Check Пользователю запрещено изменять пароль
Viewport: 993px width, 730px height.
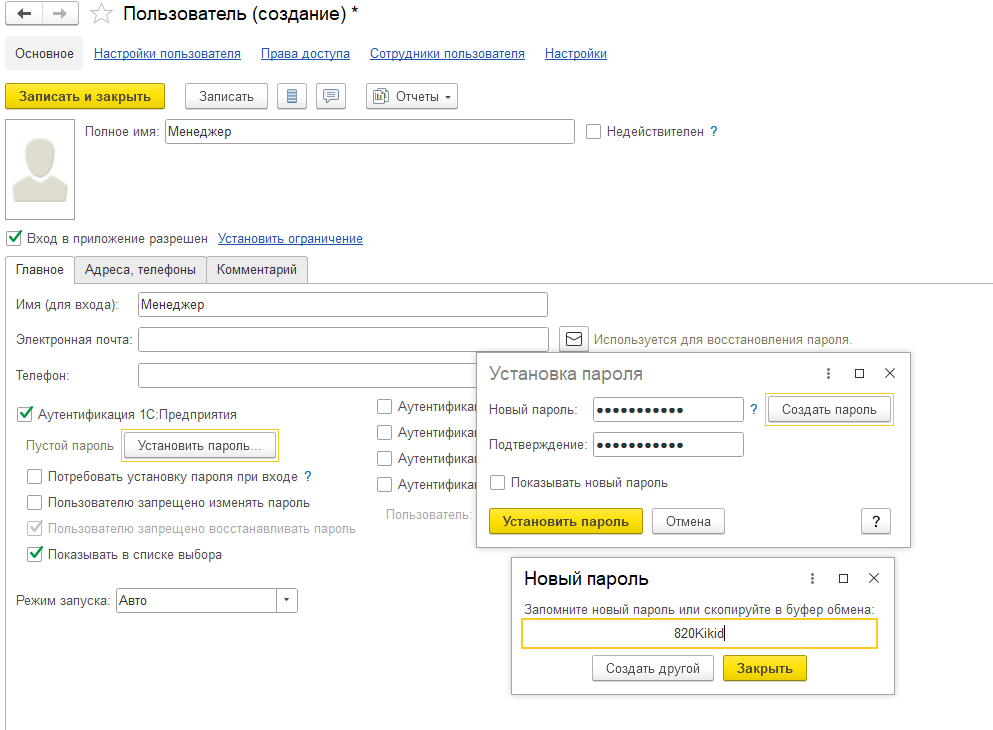pos(35,503)
